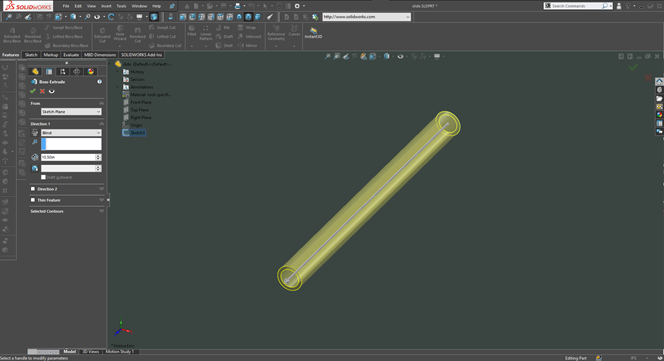Switch to the PropertyManager tab
The height and width of the screenshot is (361, 664).
(49, 72)
